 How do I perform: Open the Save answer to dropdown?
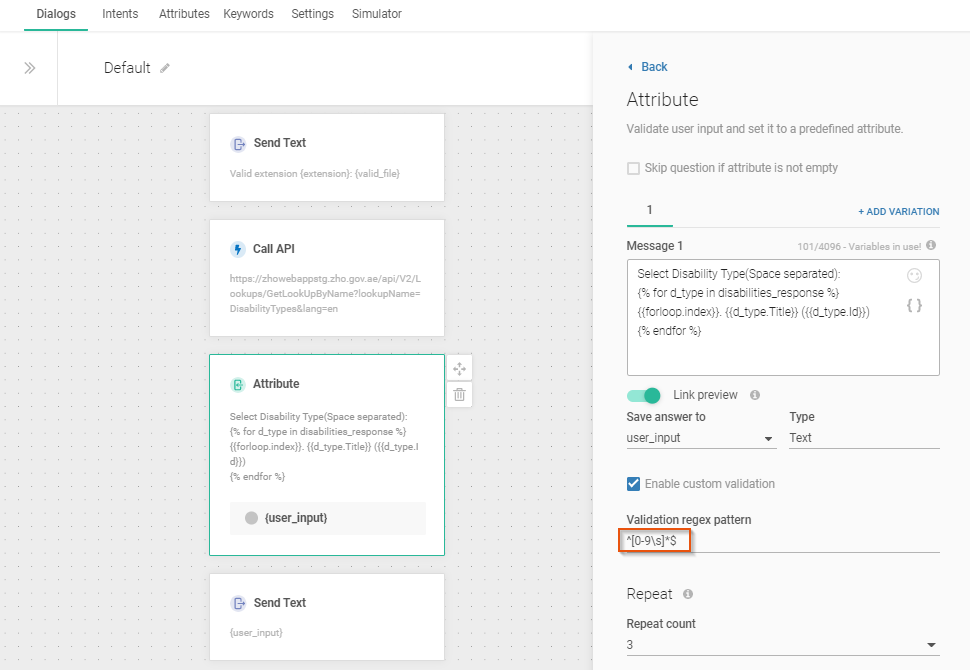[x=700, y=438]
